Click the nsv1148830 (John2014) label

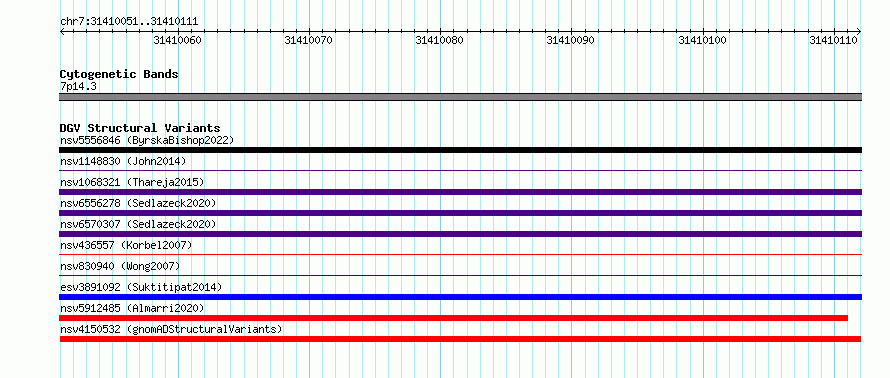coord(123,161)
